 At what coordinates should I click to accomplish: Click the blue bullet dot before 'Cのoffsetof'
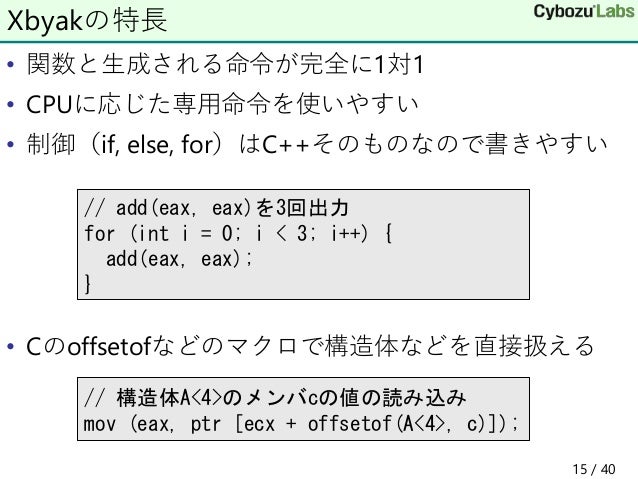(11, 347)
